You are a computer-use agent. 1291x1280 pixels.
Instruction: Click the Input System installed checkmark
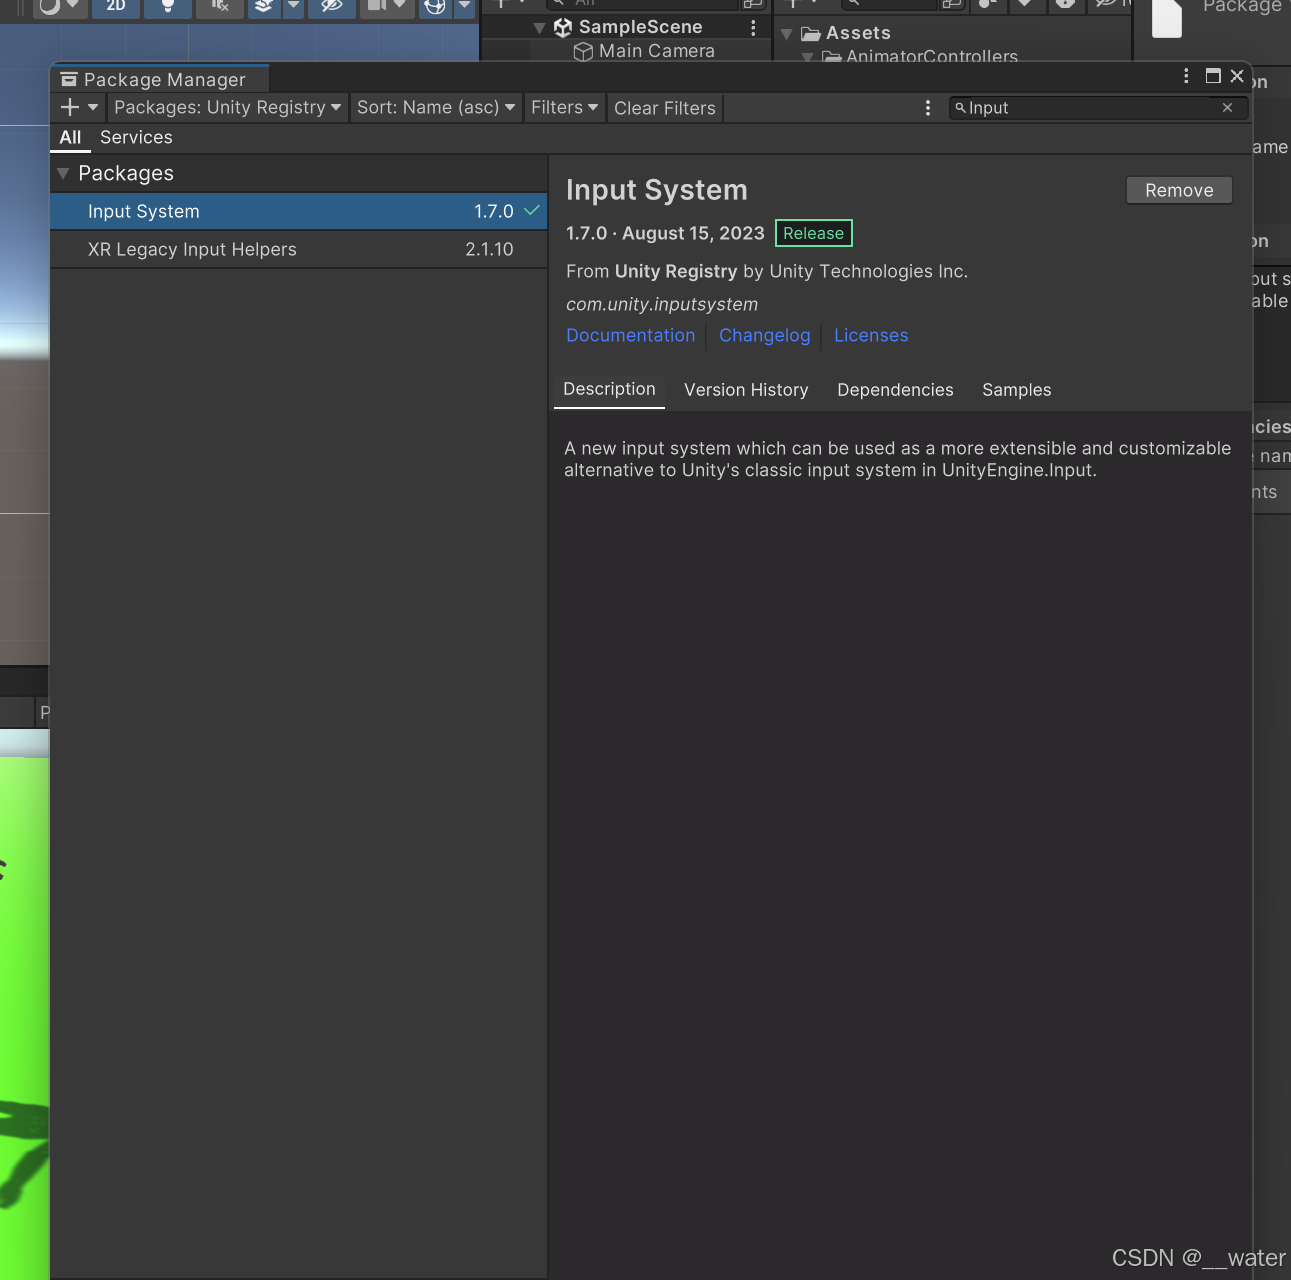click(x=532, y=211)
